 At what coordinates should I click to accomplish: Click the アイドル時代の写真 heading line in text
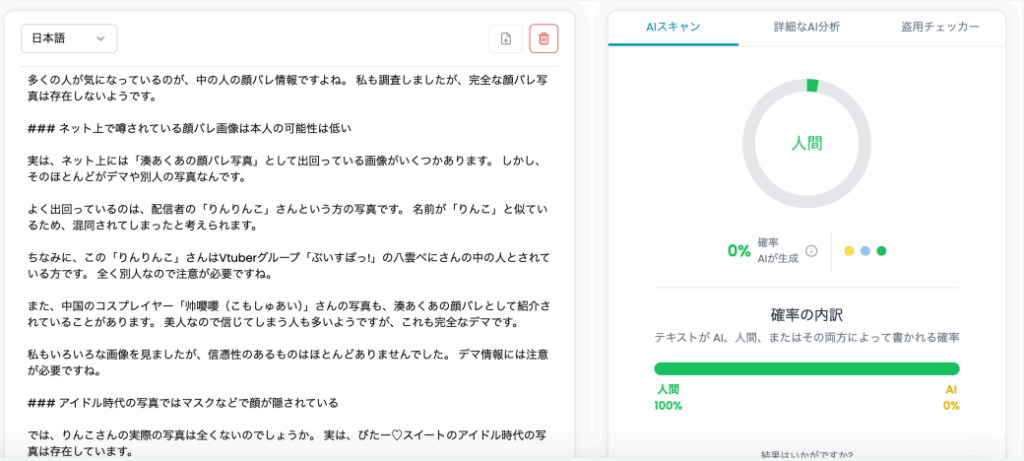(x=190, y=403)
